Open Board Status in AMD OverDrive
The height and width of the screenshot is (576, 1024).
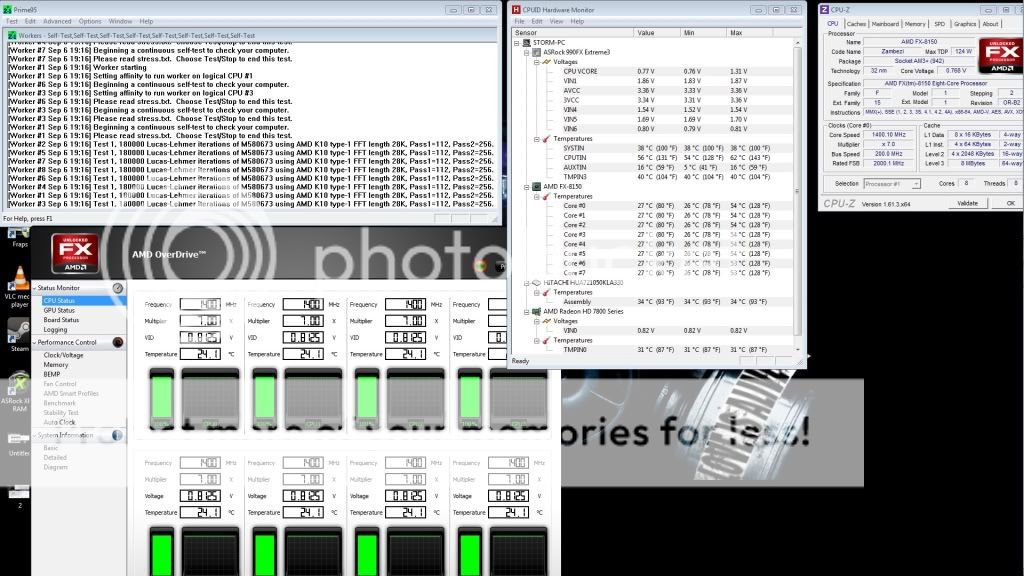(x=61, y=320)
